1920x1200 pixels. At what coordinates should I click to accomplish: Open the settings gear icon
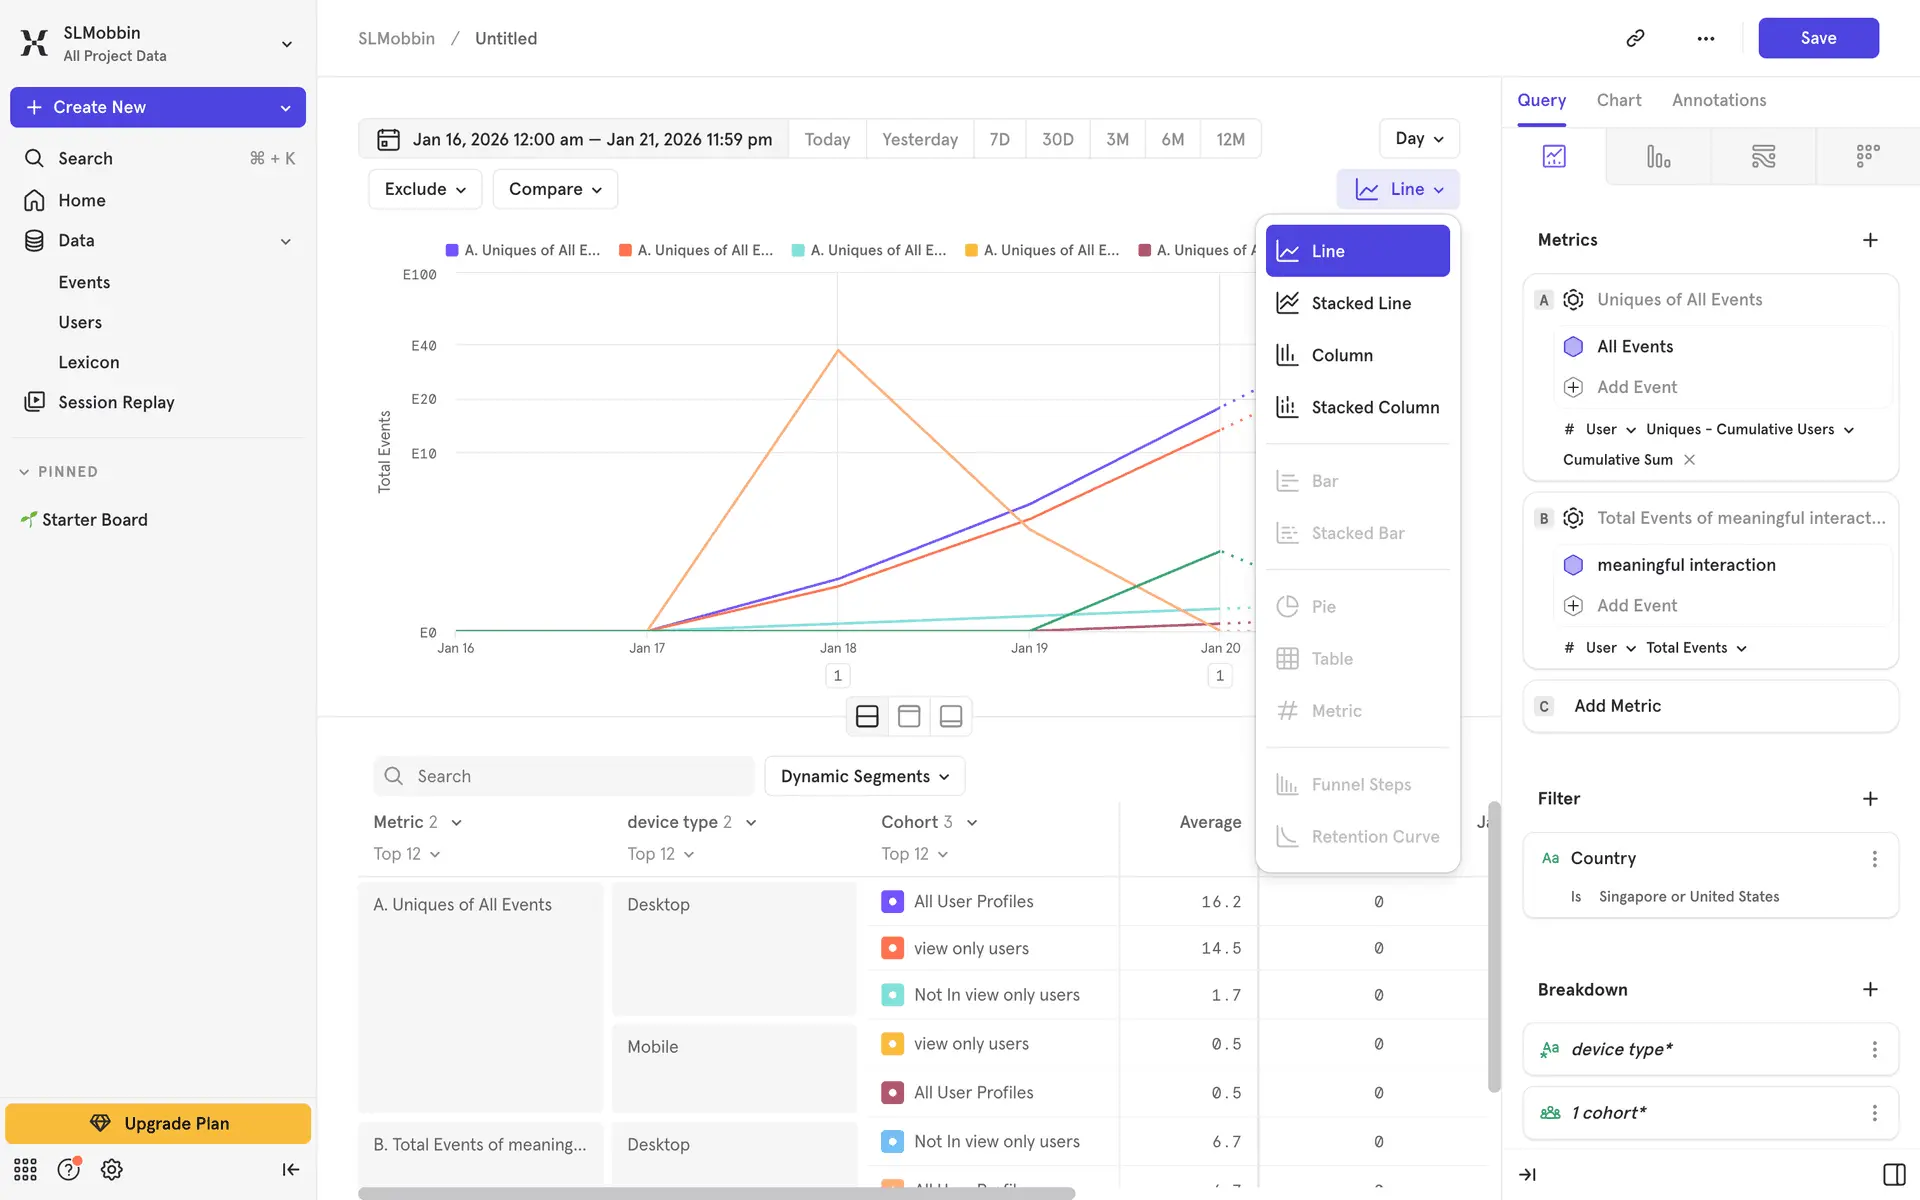tap(112, 1169)
